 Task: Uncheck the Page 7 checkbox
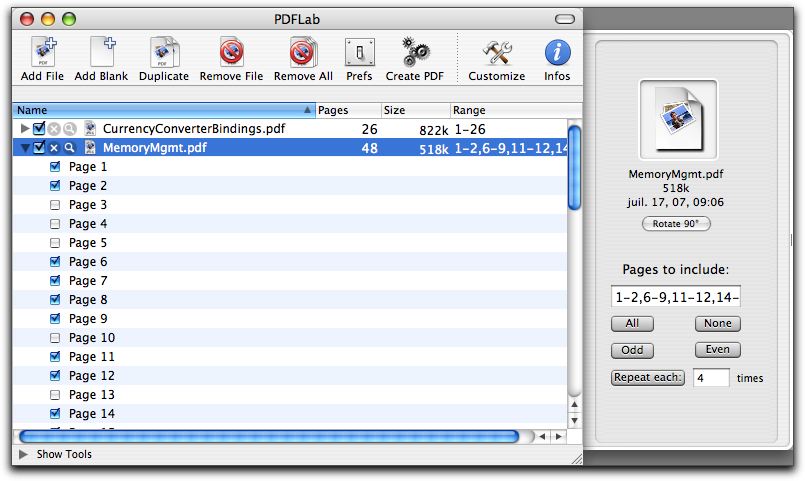point(56,281)
